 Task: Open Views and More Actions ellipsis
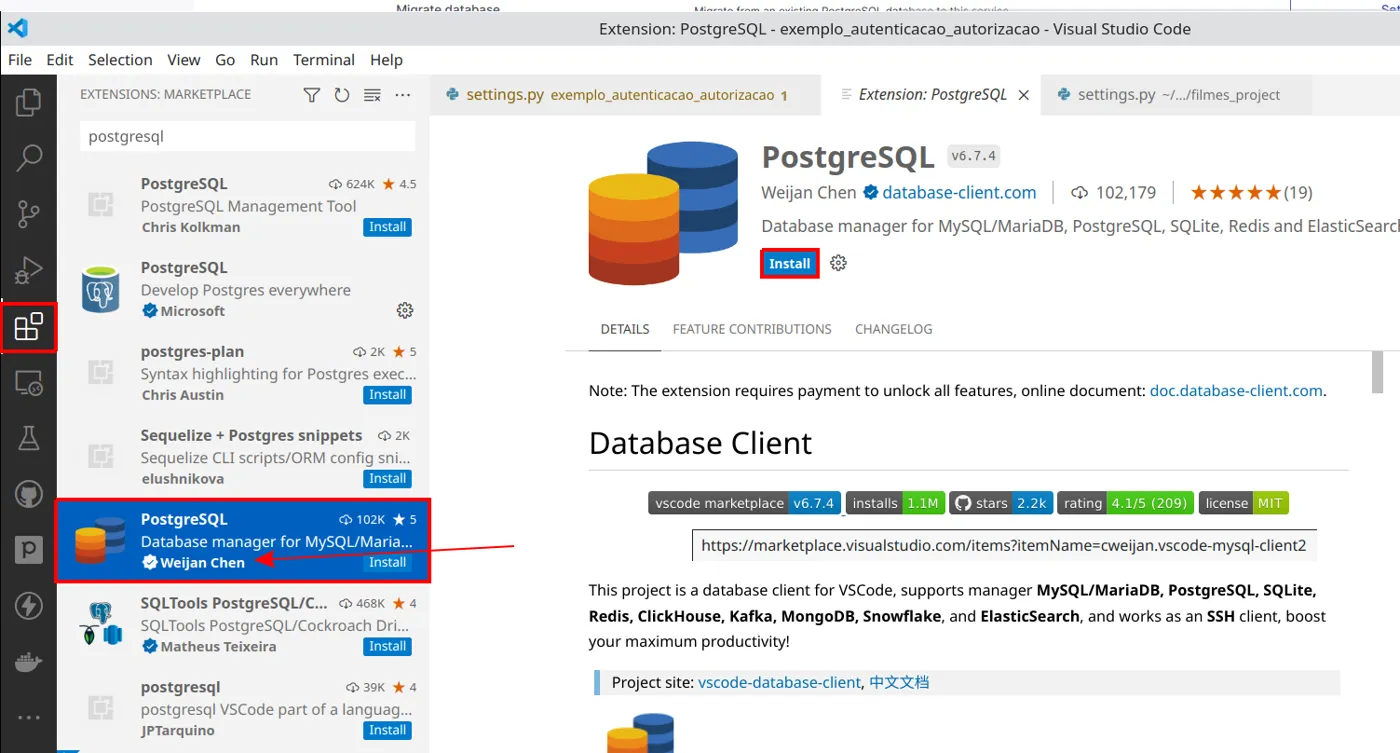(x=403, y=95)
